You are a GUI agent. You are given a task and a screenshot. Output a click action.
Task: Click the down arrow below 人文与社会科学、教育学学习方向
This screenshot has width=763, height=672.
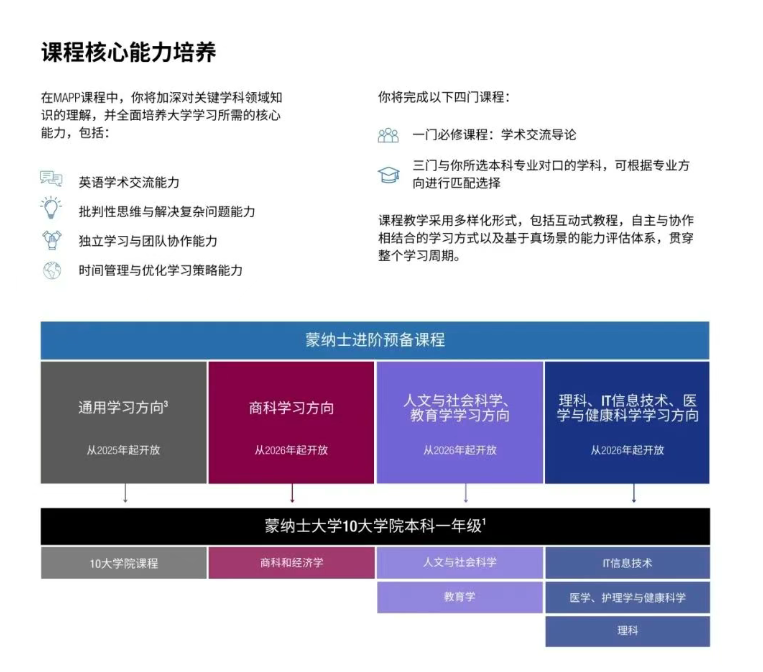pos(466,494)
